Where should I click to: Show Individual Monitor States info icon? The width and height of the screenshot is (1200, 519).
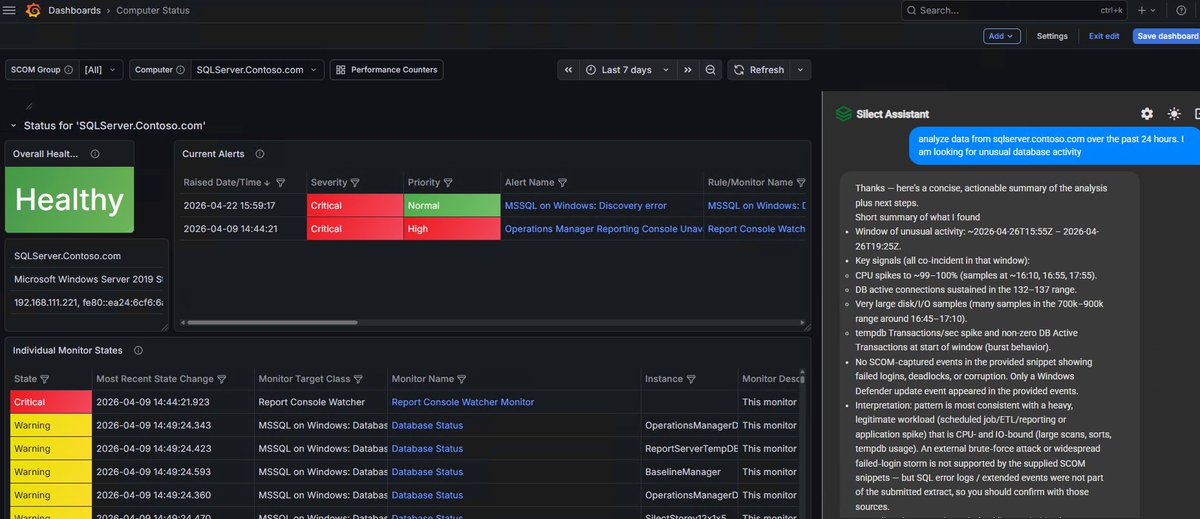(138, 350)
